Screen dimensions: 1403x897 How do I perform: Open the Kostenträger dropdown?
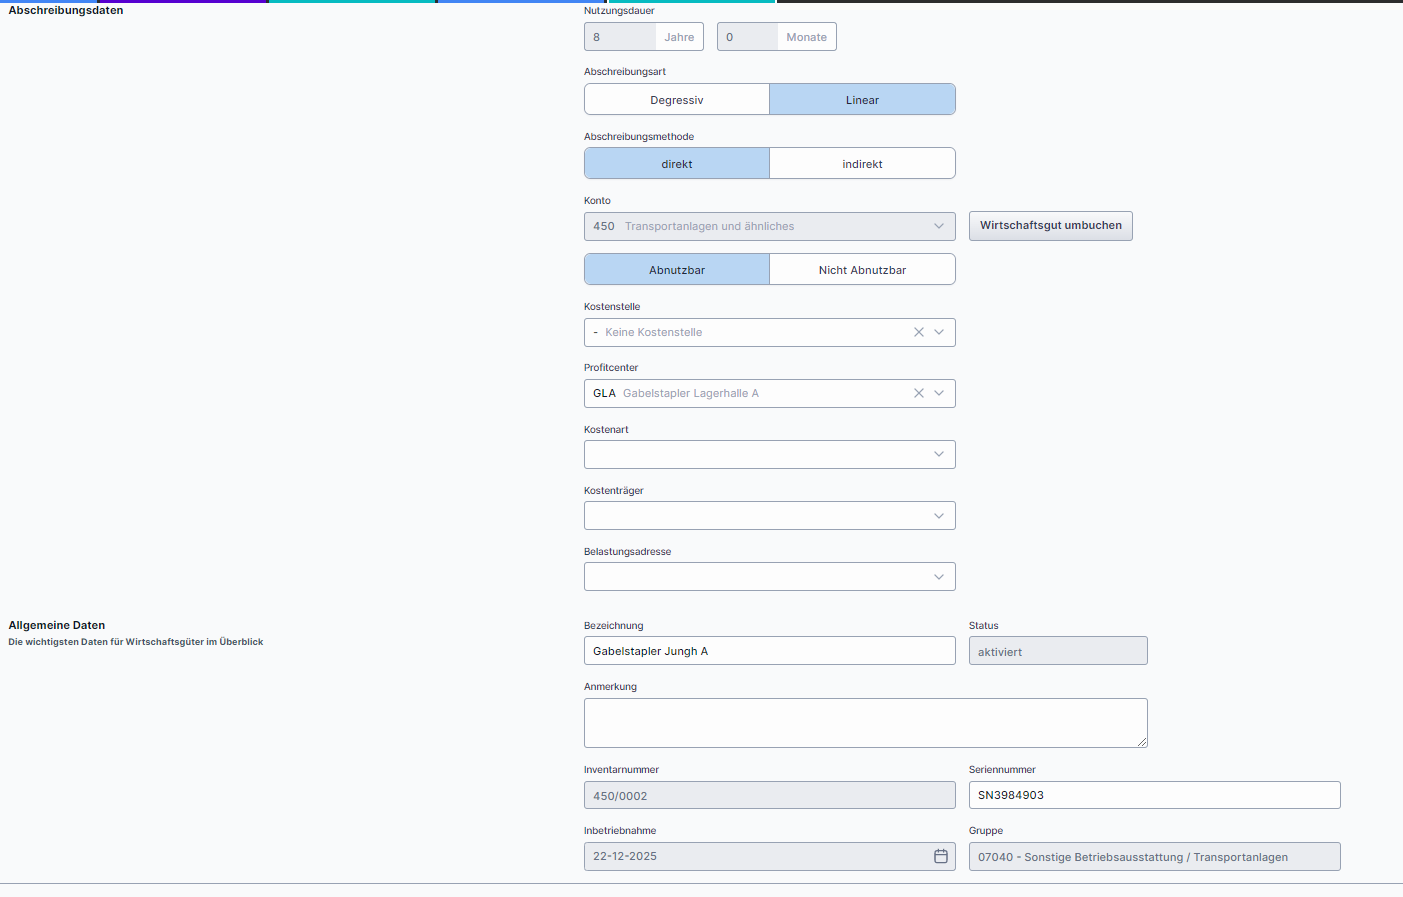[x=769, y=516]
